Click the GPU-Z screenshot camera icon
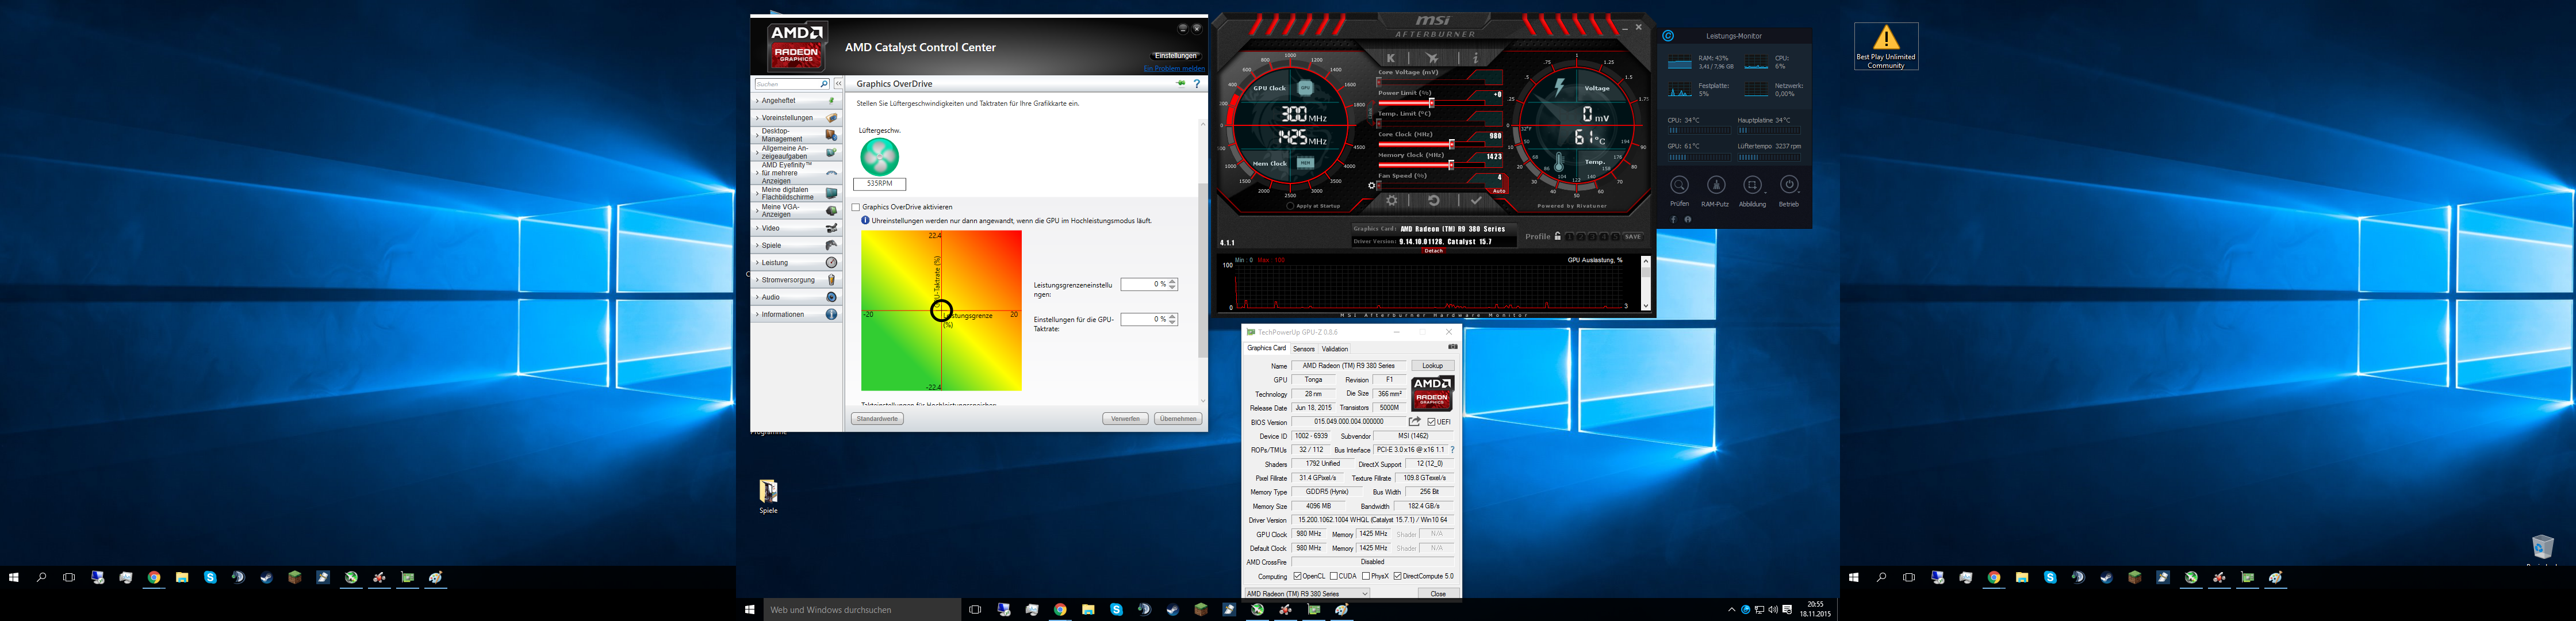 coord(1452,347)
